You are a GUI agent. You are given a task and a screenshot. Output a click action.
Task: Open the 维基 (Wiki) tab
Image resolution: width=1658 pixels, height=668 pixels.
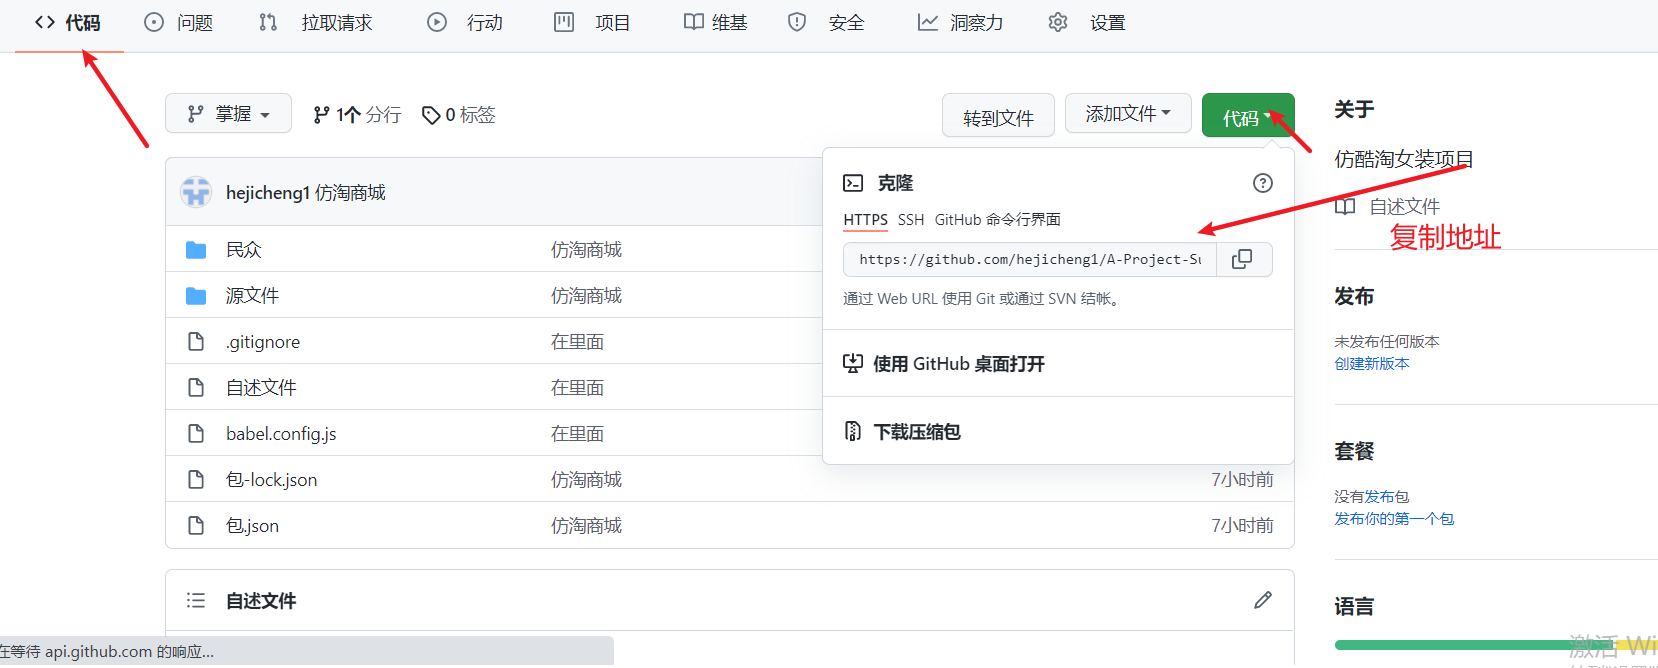(715, 23)
